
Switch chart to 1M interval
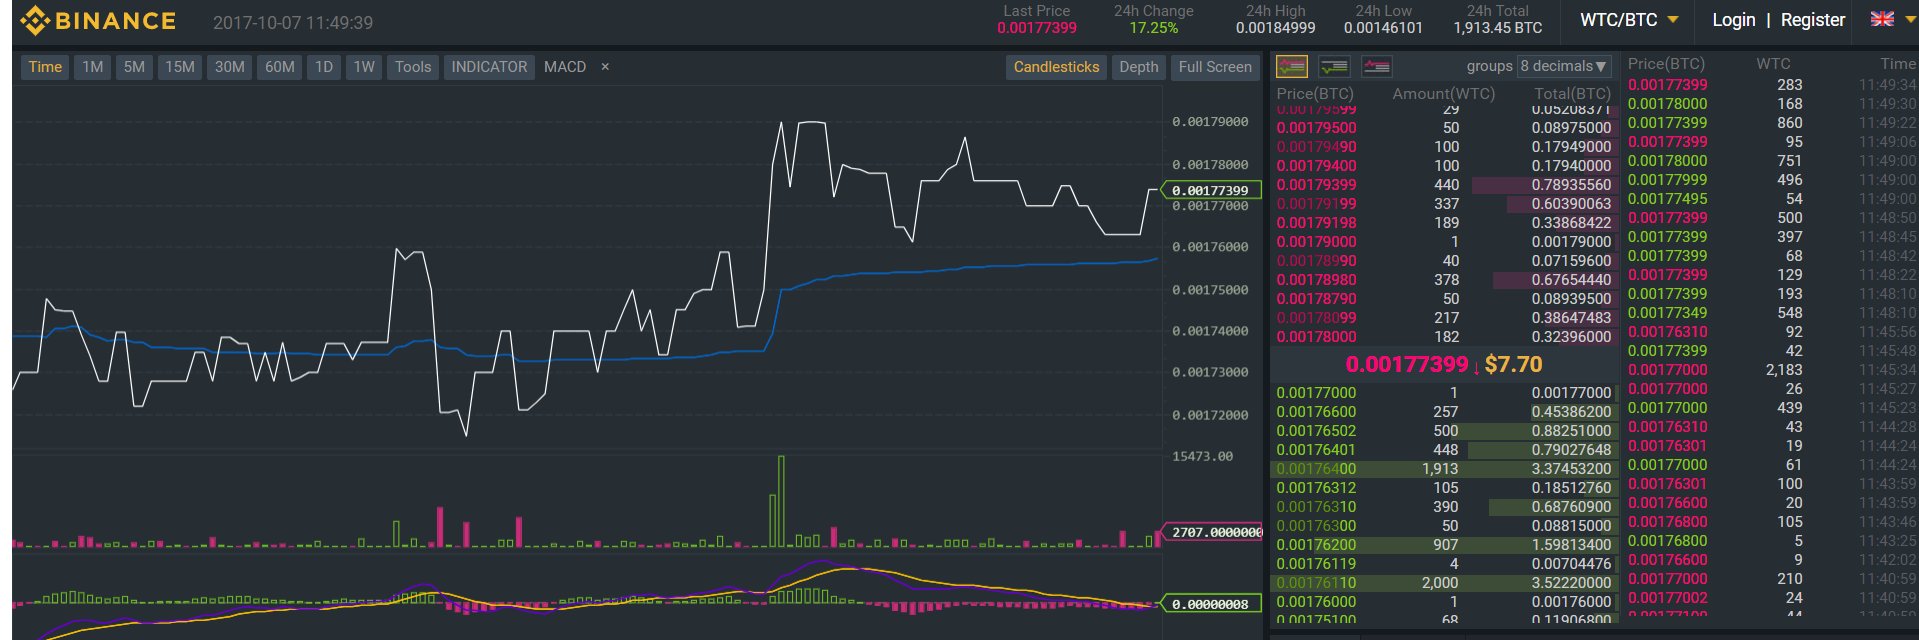(x=93, y=67)
